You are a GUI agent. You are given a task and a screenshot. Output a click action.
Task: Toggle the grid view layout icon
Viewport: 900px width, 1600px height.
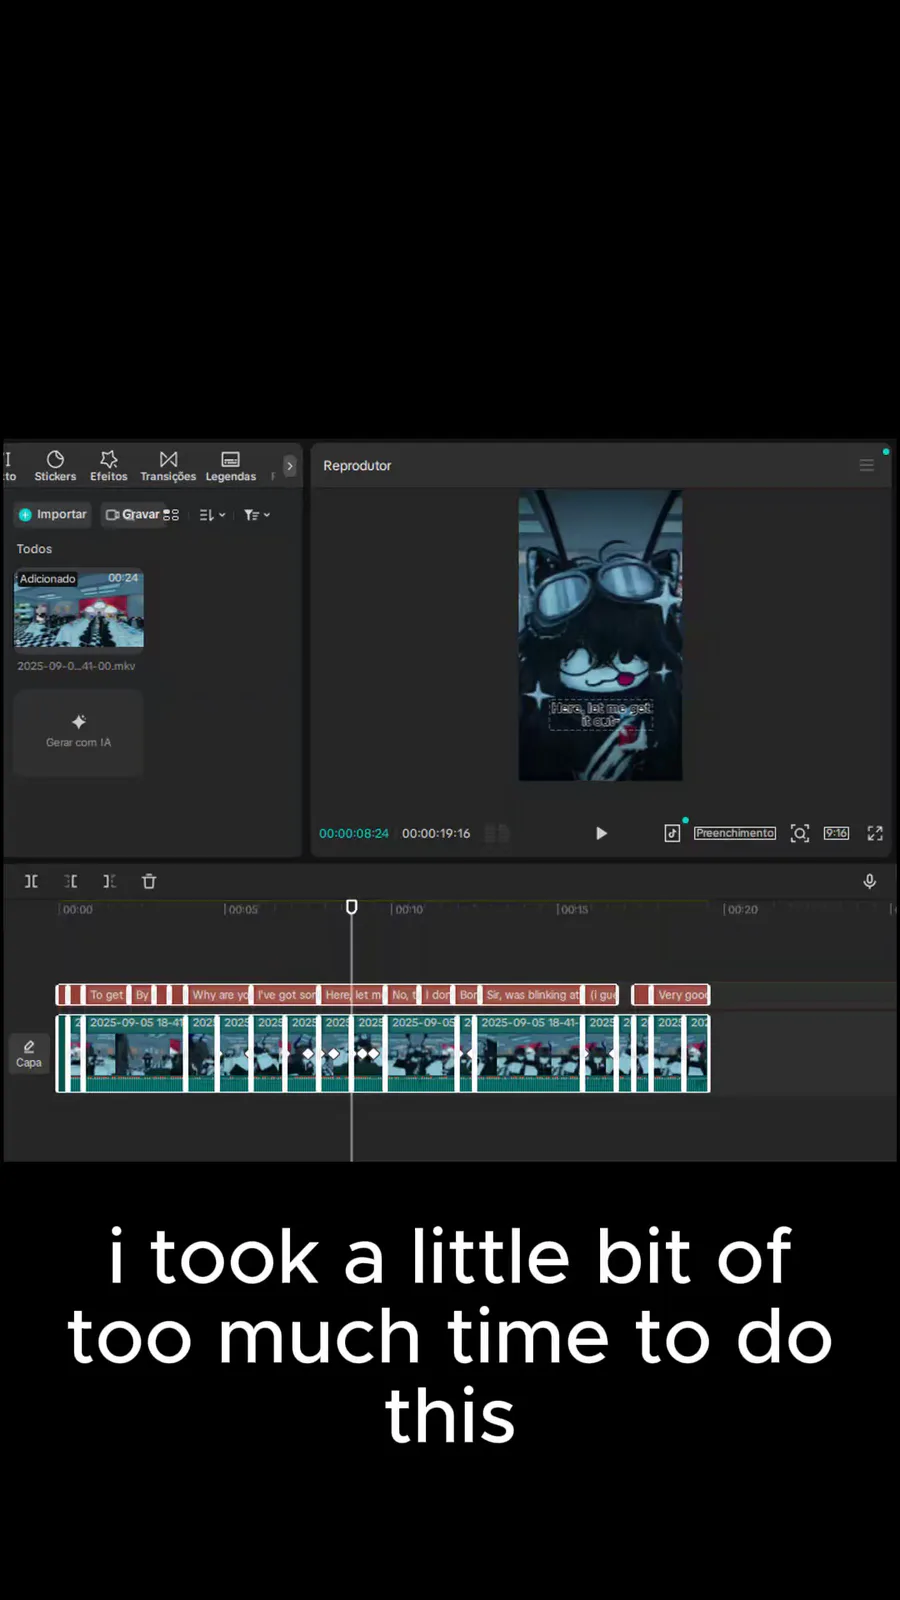(x=171, y=515)
